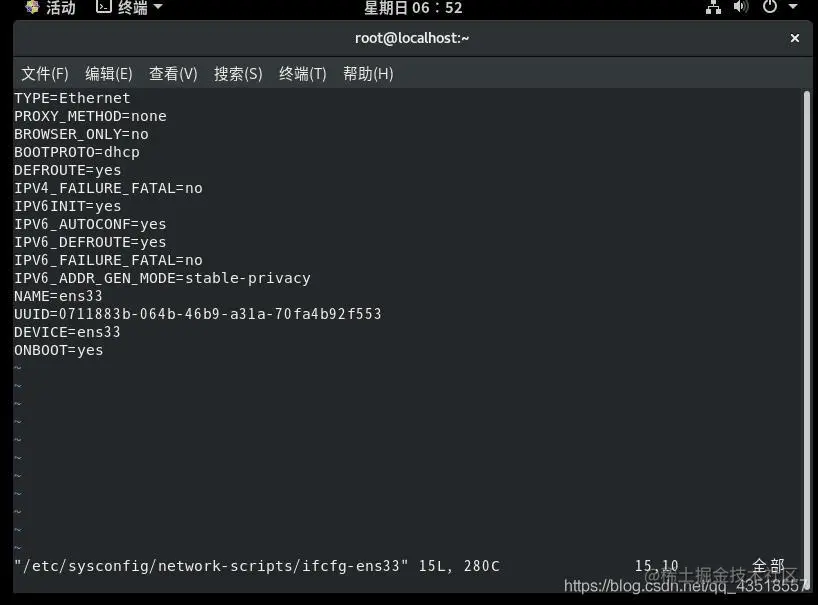Click the line ONBOOT=yes

pos(59,350)
